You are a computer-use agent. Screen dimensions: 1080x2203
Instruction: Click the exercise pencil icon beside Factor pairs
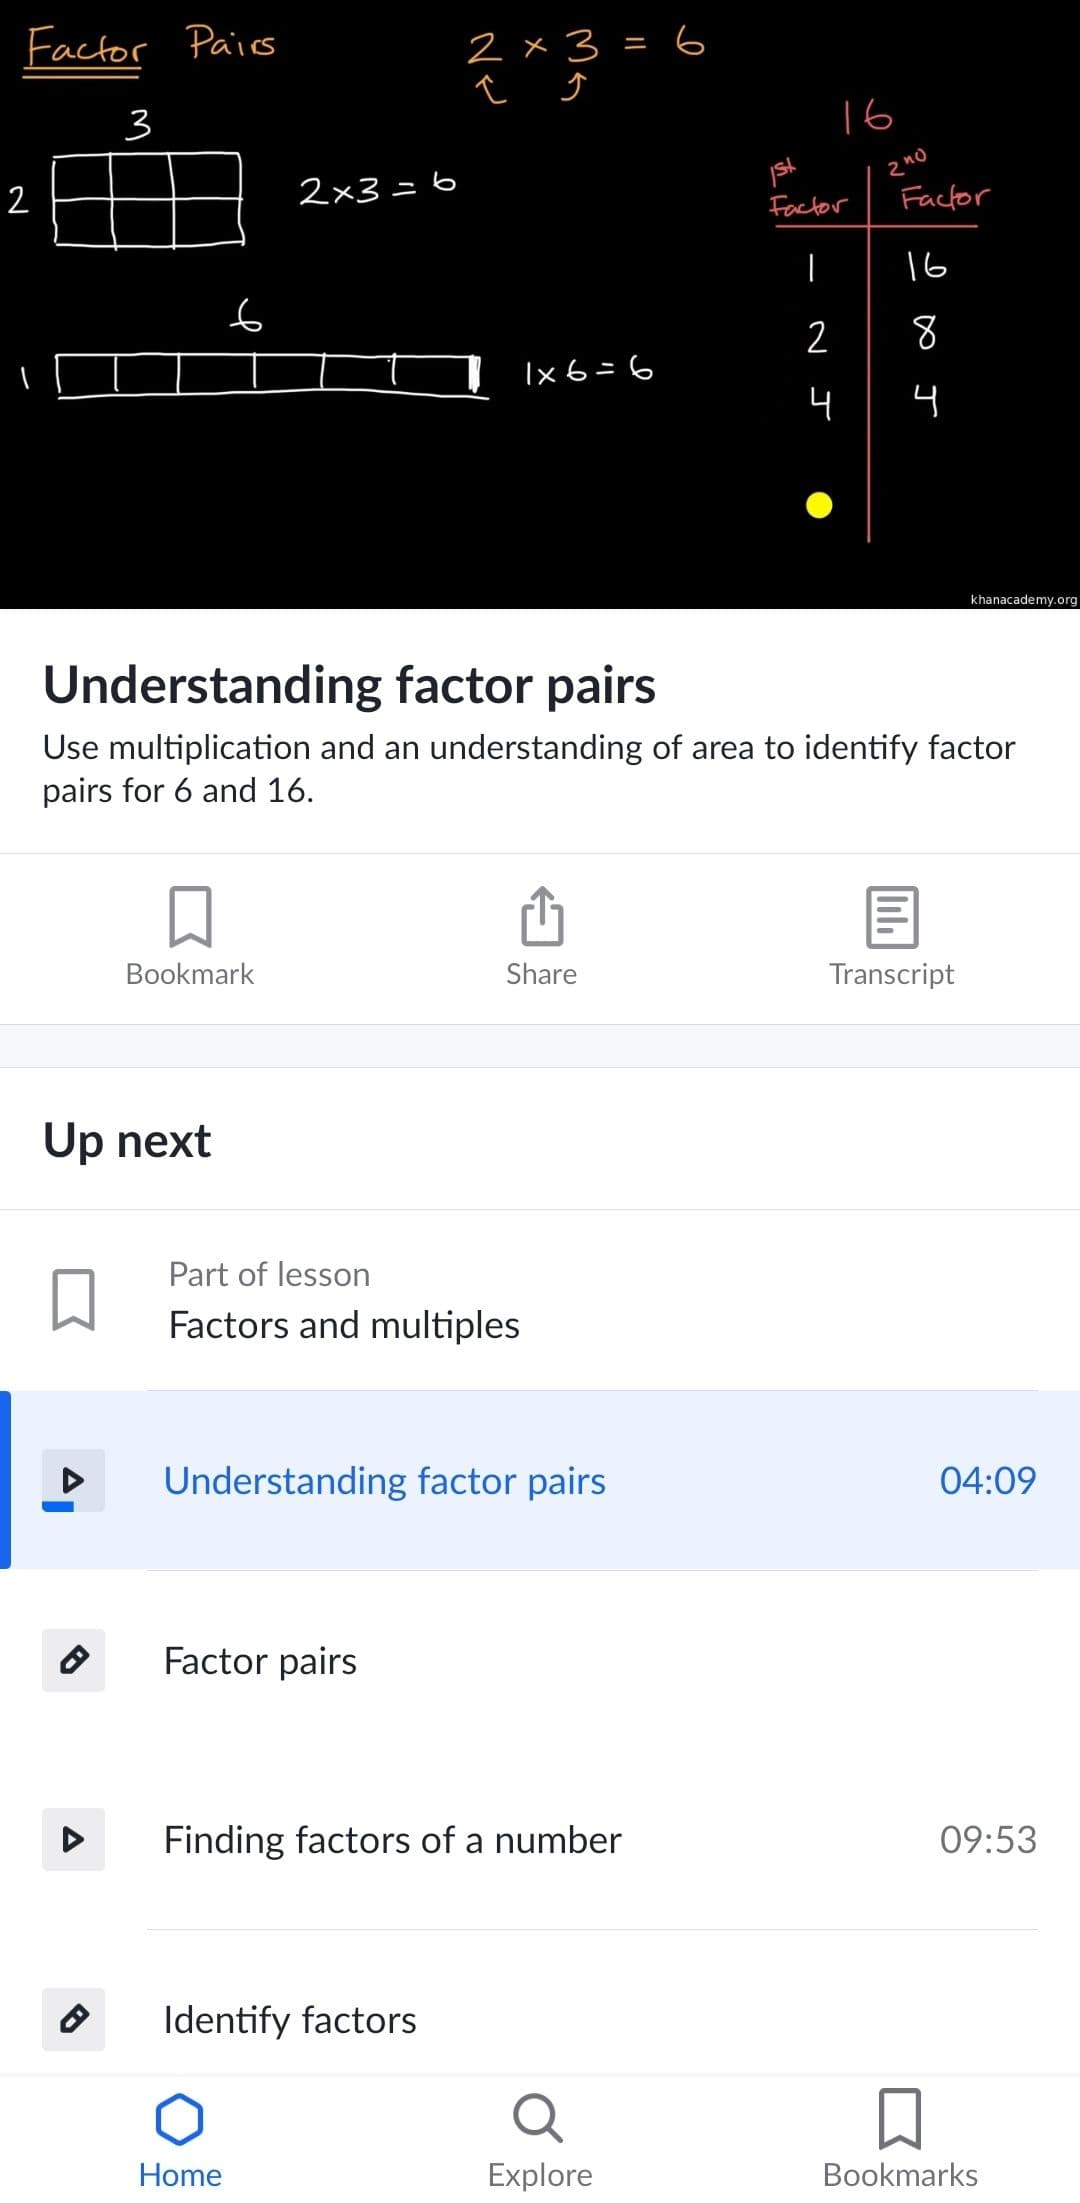click(73, 1661)
